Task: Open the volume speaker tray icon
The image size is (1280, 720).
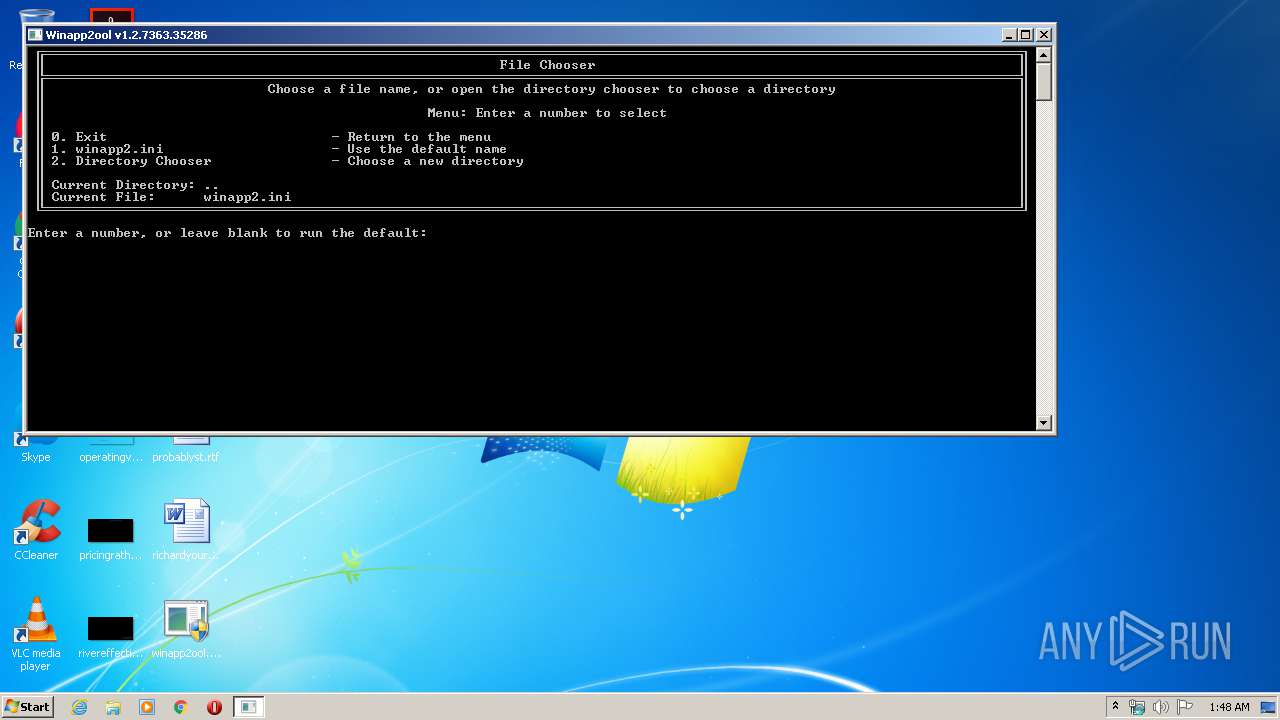Action: click(x=1161, y=707)
